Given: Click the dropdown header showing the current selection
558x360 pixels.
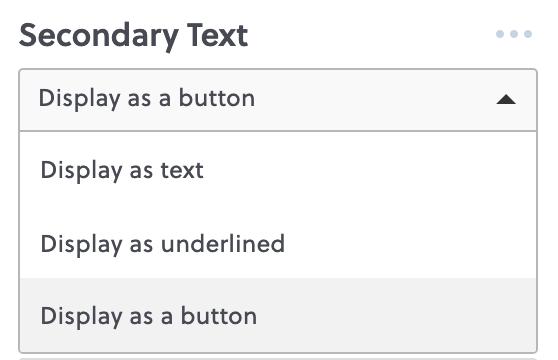Looking at the screenshot, I should tap(278, 100).
